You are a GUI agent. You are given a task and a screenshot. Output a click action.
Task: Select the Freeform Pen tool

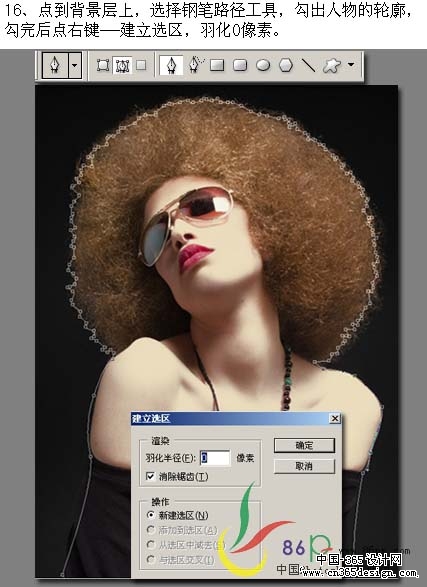point(196,65)
